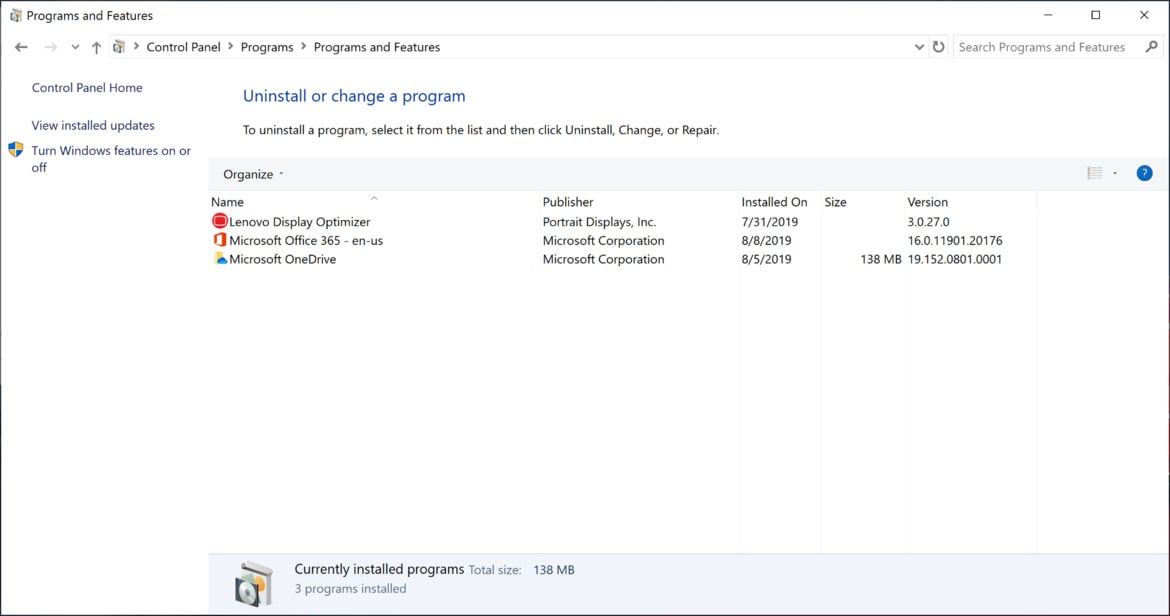
Task: Open Control Panel Home link
Action: pyautogui.click(x=87, y=87)
